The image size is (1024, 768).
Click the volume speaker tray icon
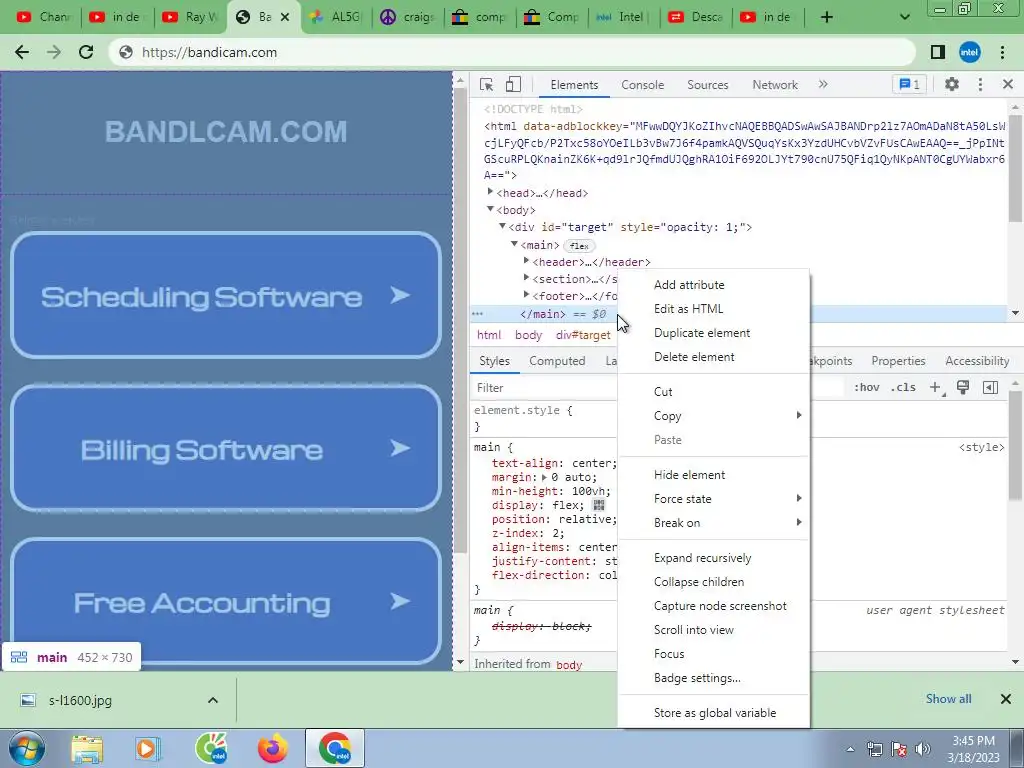(x=923, y=749)
